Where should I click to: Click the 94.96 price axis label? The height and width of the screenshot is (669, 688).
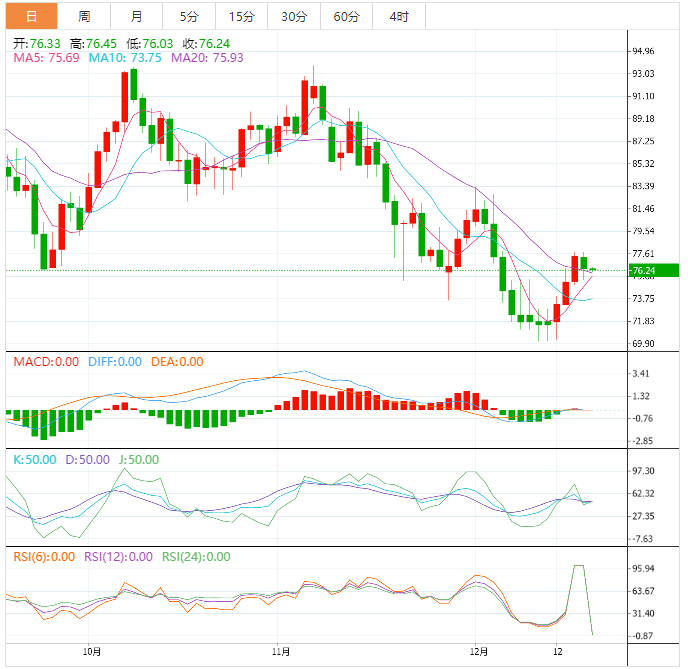pos(643,51)
